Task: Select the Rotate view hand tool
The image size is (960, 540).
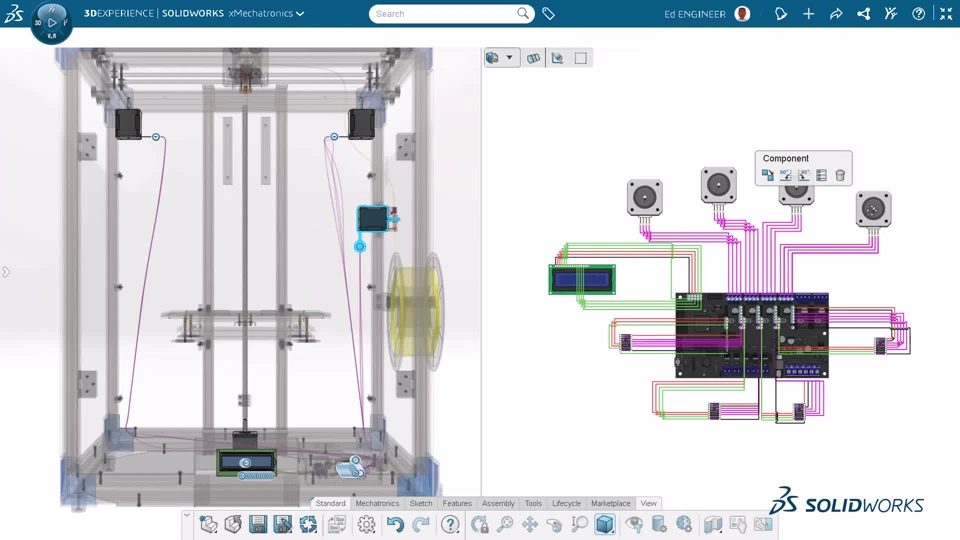Action: [554, 524]
